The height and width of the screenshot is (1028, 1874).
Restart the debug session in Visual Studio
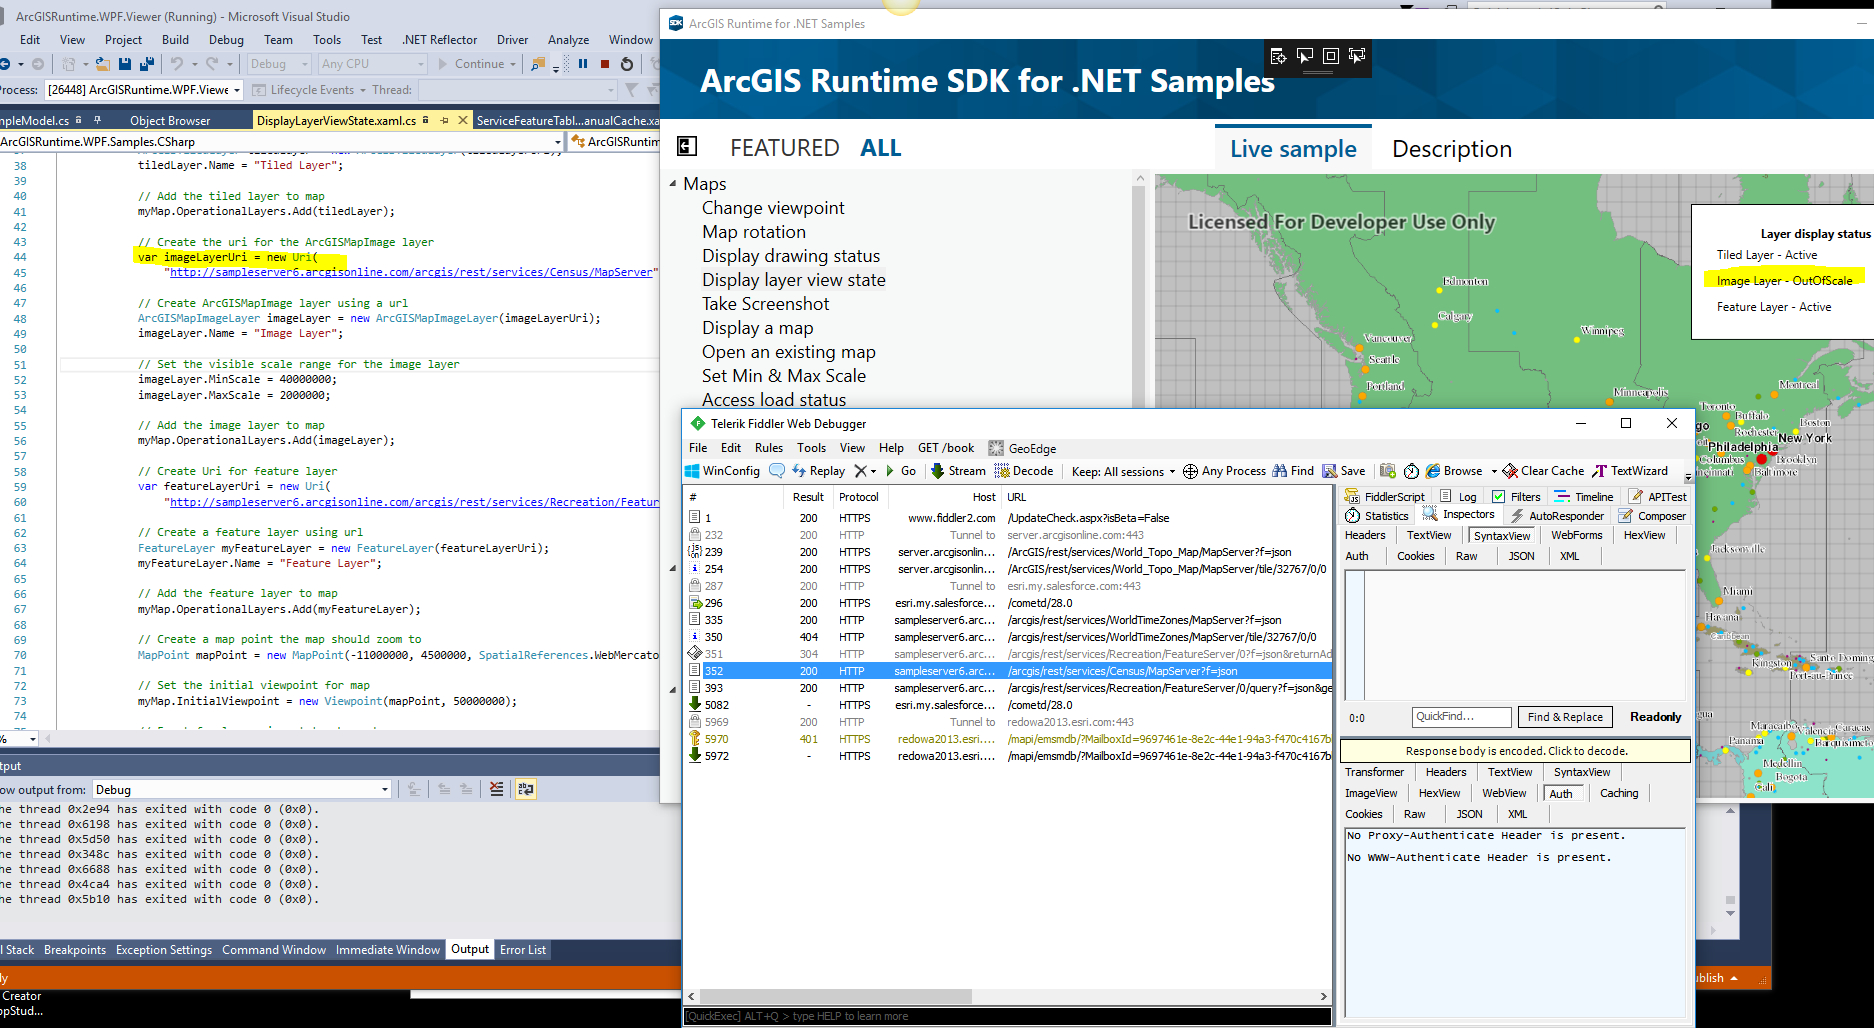pyautogui.click(x=627, y=64)
